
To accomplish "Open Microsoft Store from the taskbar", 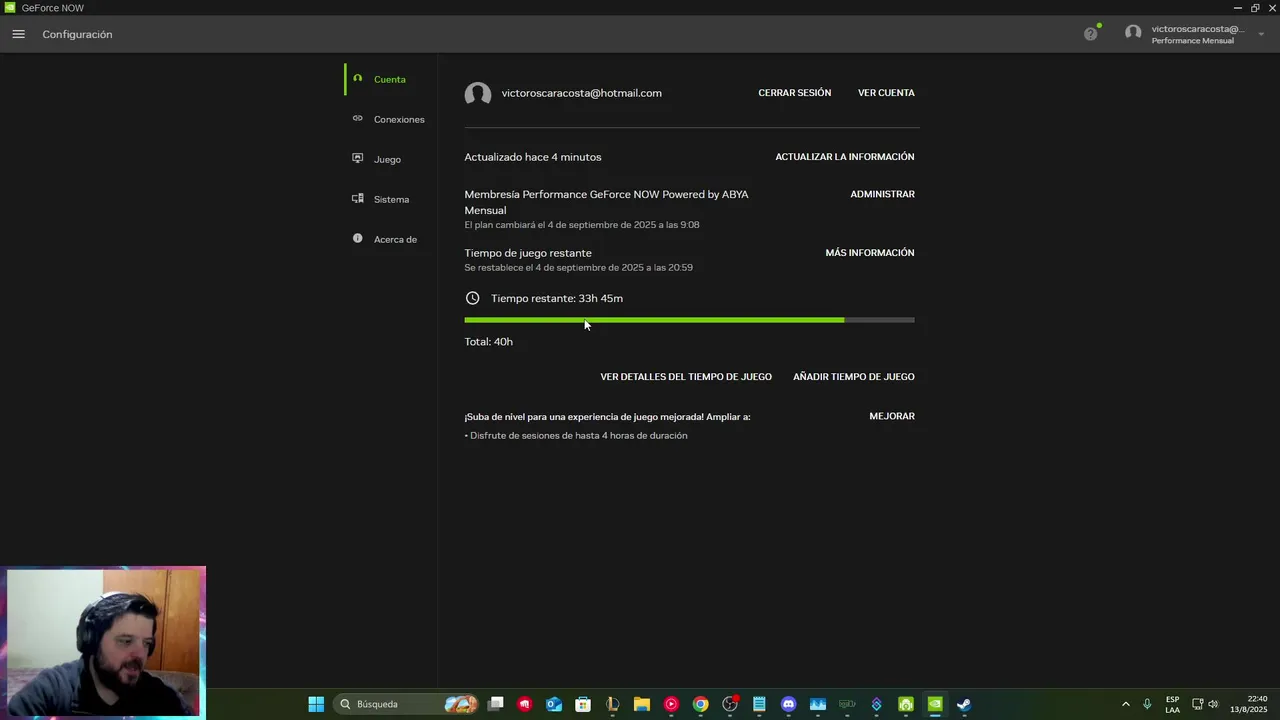I will [583, 704].
